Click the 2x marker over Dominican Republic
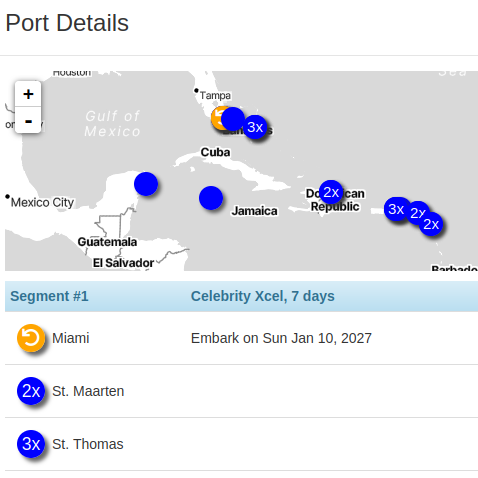This screenshot has width=478, height=478. click(331, 192)
